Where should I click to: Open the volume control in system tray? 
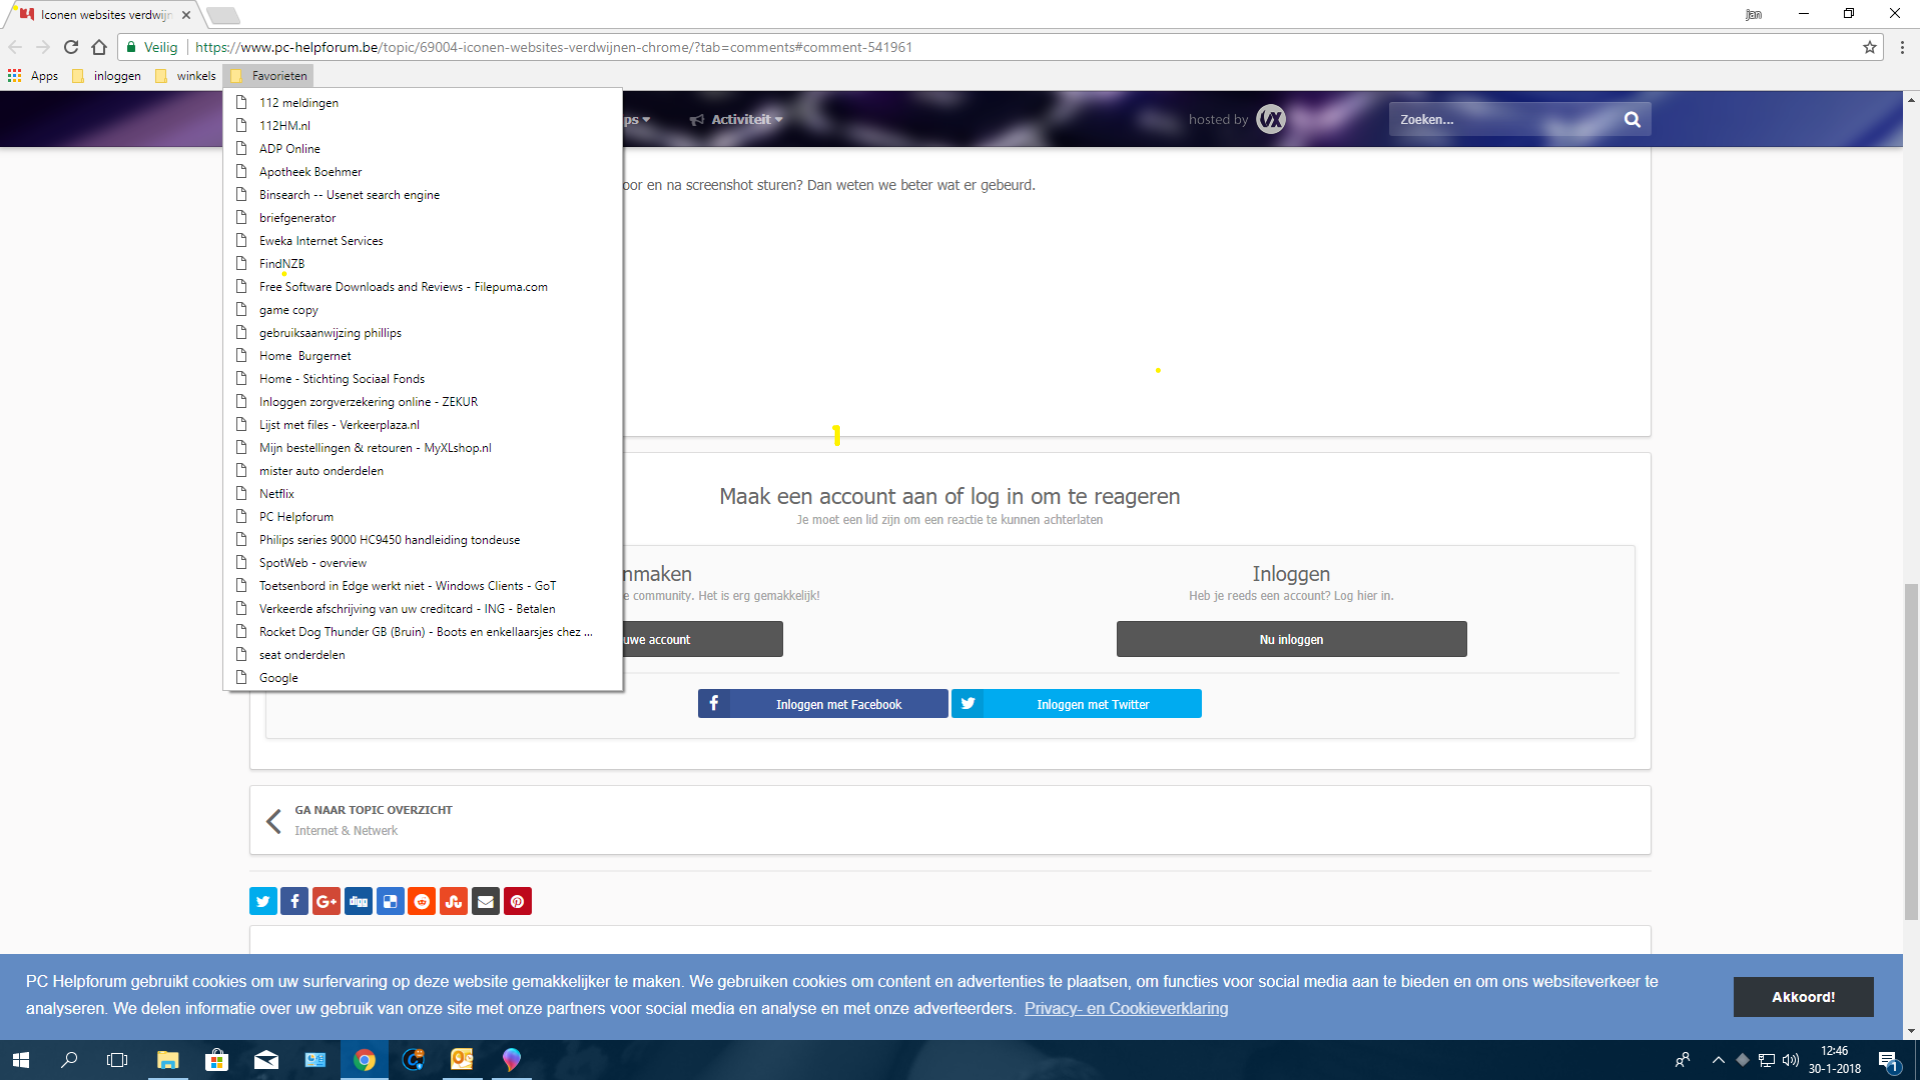click(x=1791, y=1060)
